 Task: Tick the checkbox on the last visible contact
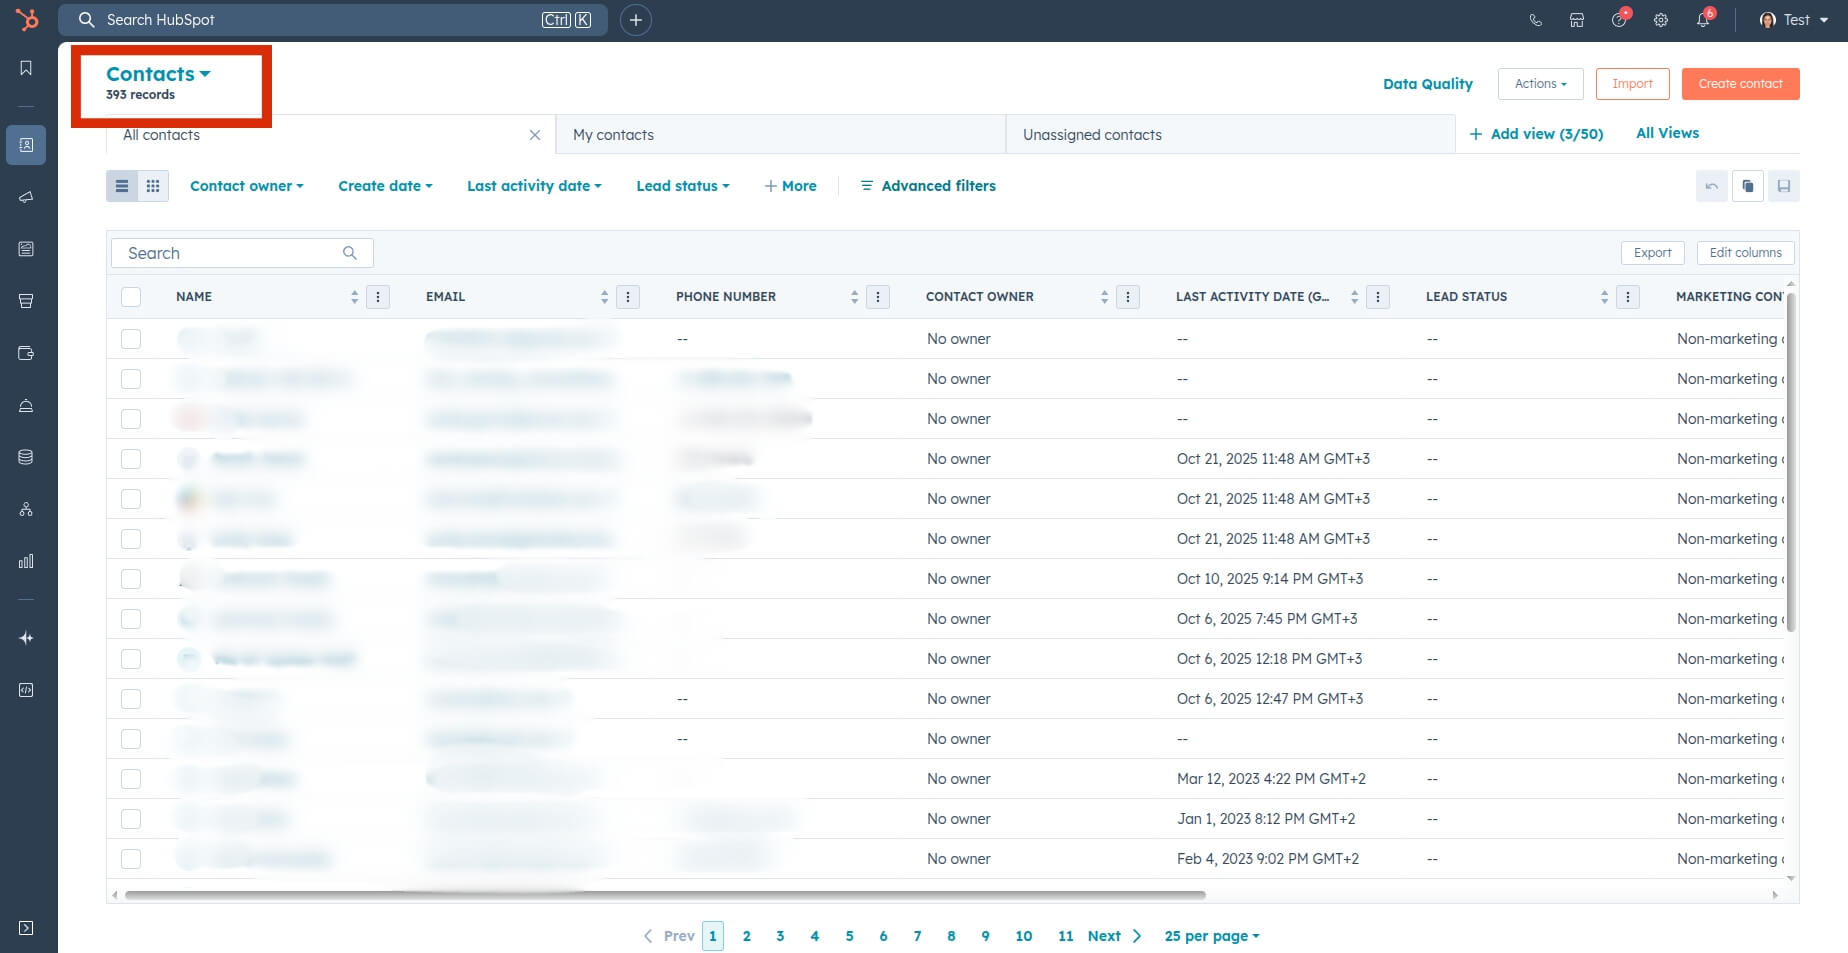click(131, 858)
